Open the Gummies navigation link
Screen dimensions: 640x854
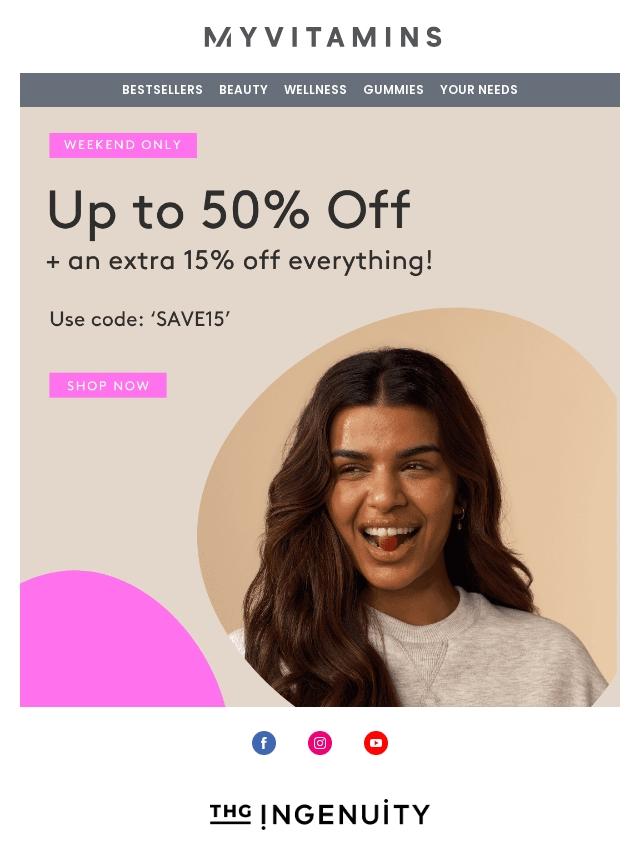pyautogui.click(x=393, y=90)
